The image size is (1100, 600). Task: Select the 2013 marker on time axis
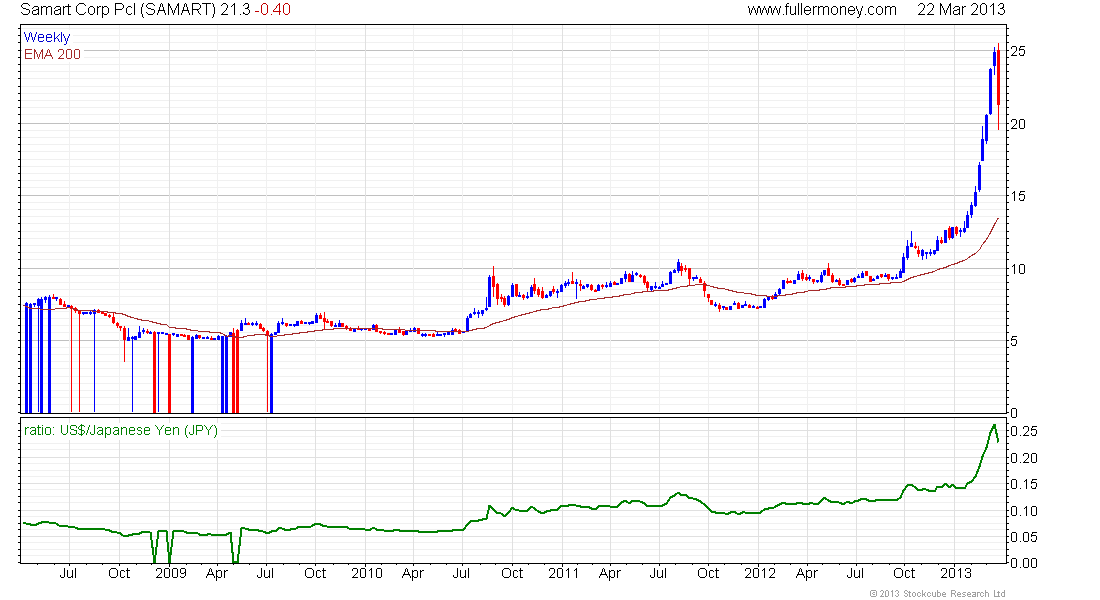point(957,574)
